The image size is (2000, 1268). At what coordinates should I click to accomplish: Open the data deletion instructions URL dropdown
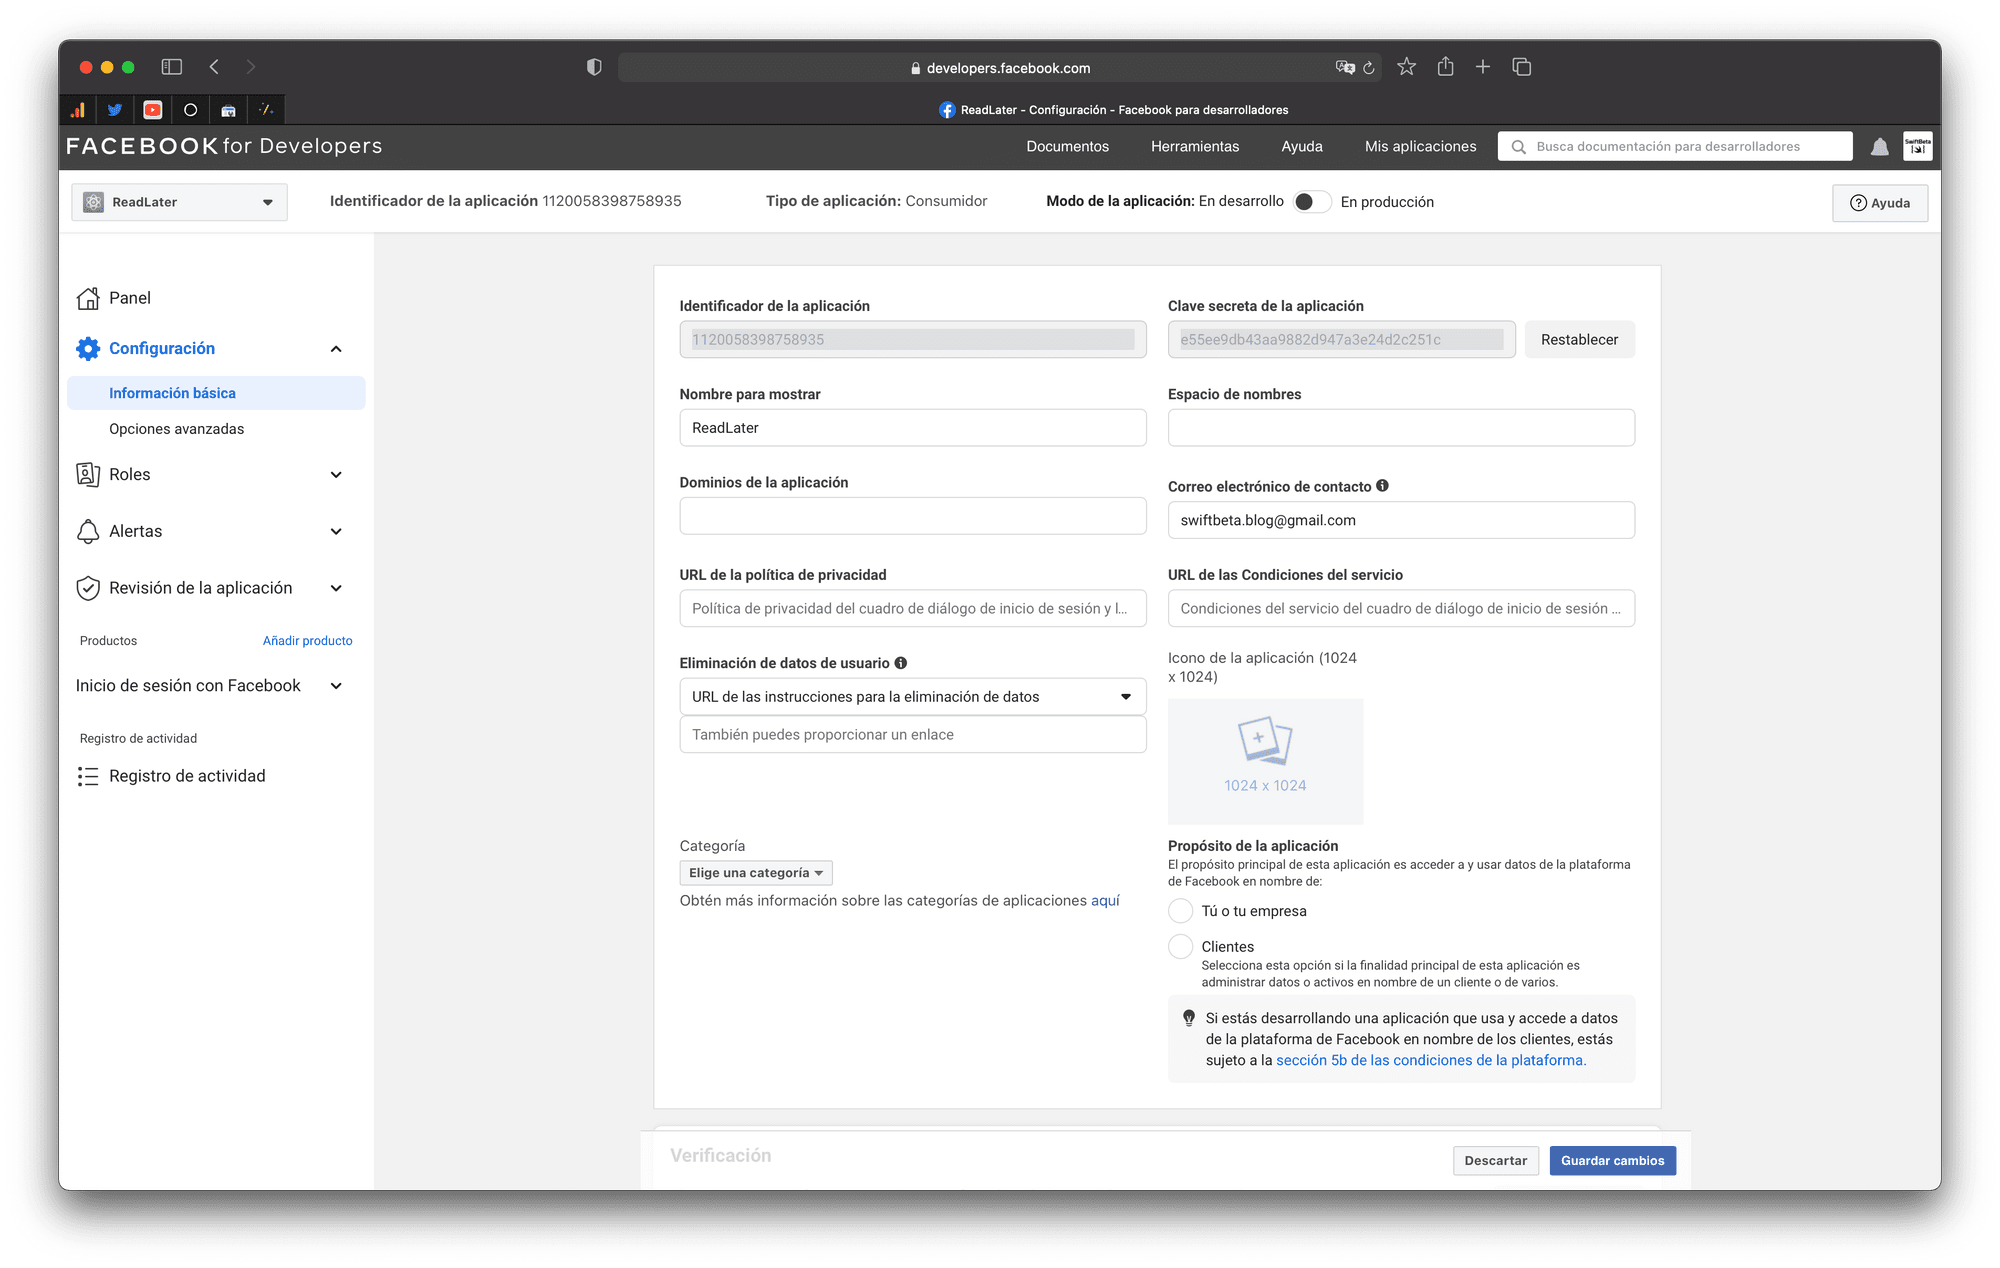pos(913,697)
